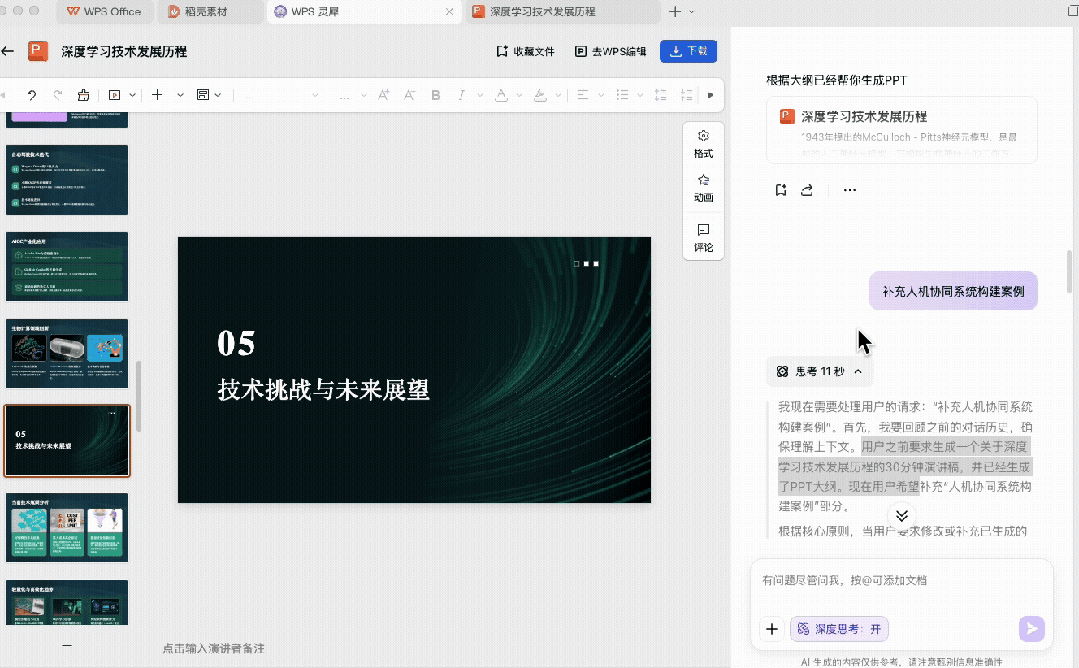The image size is (1079, 668).
Task: Open paragraph spacing tool
Action: [686, 95]
